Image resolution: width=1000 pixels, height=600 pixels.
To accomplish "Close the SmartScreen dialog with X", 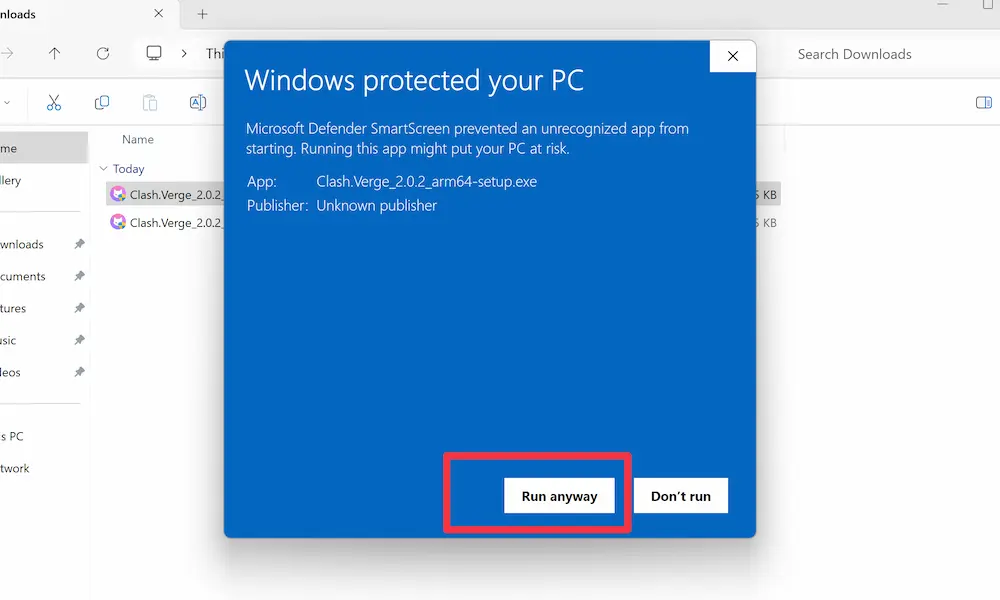I will 732,57.
